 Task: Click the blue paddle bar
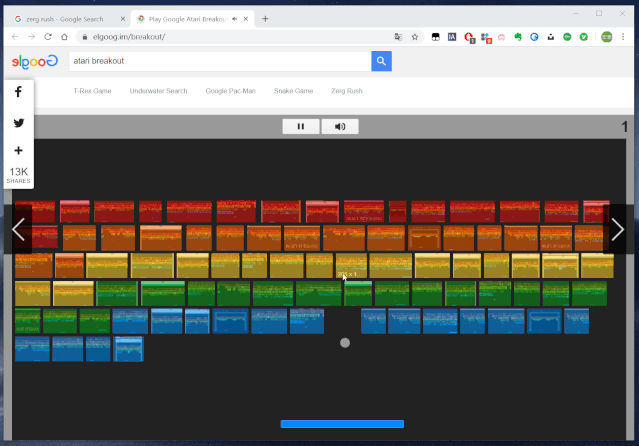click(x=342, y=424)
